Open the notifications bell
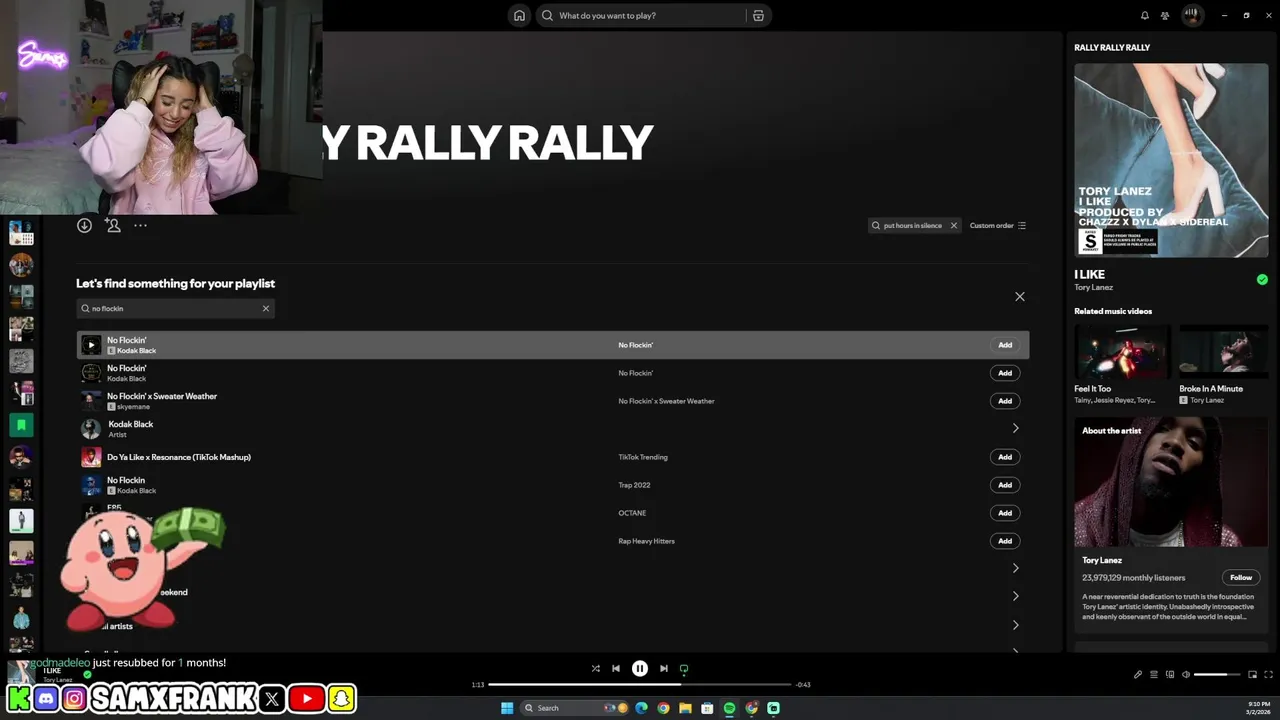 click(x=1145, y=15)
